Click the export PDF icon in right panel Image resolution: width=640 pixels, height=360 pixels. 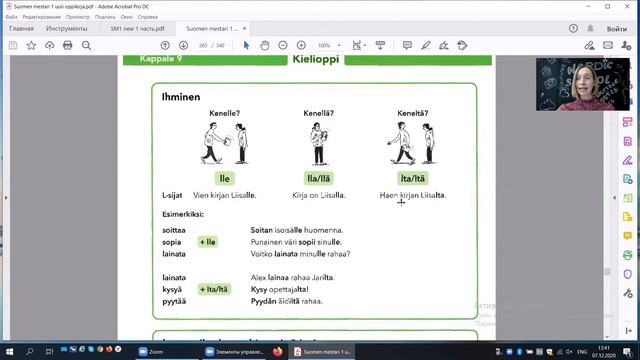(628, 141)
